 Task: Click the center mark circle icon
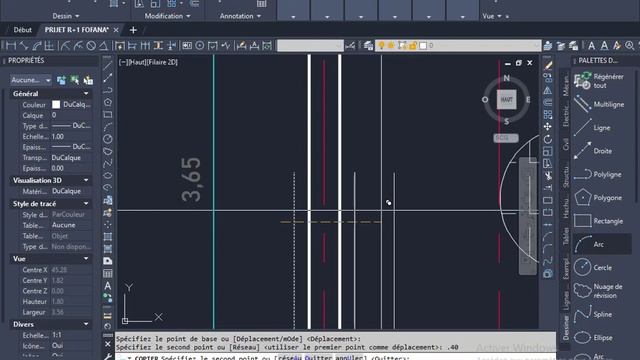(200, 46)
